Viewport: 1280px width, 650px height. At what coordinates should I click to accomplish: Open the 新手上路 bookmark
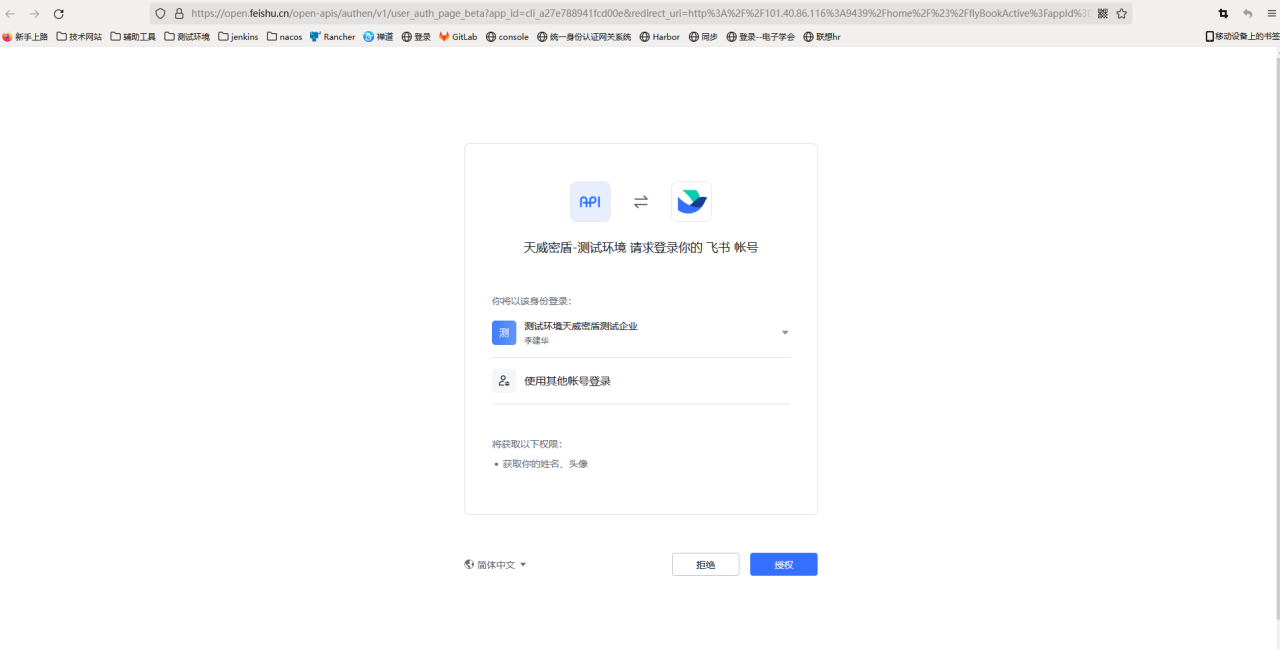25,37
